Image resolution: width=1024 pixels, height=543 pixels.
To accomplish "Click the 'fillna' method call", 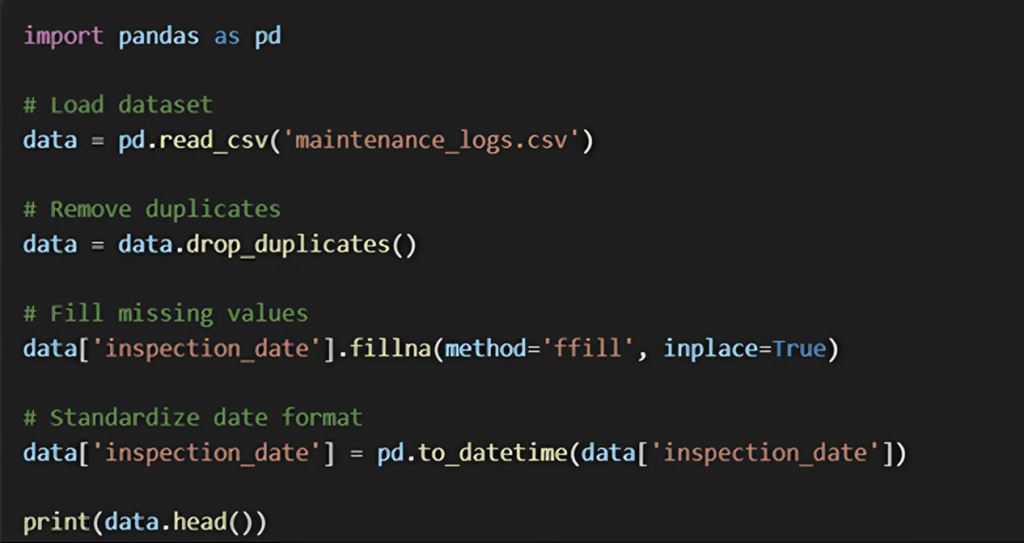I will (x=390, y=348).
